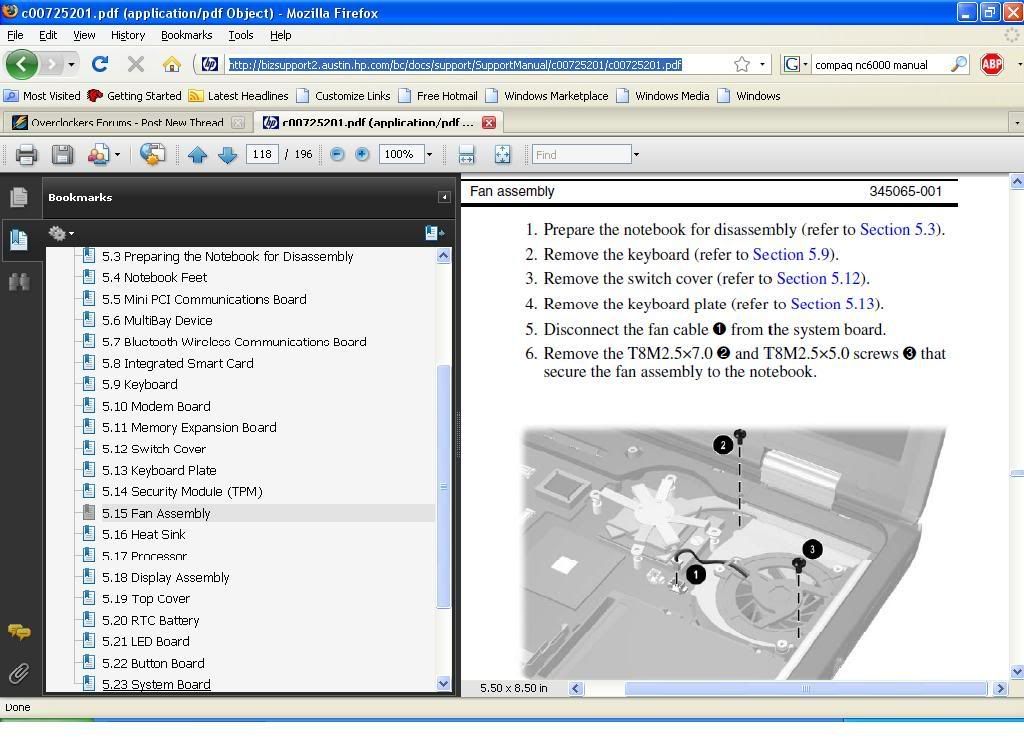Go to the Firefox Home page
The height and width of the screenshot is (742, 1024).
172,64
